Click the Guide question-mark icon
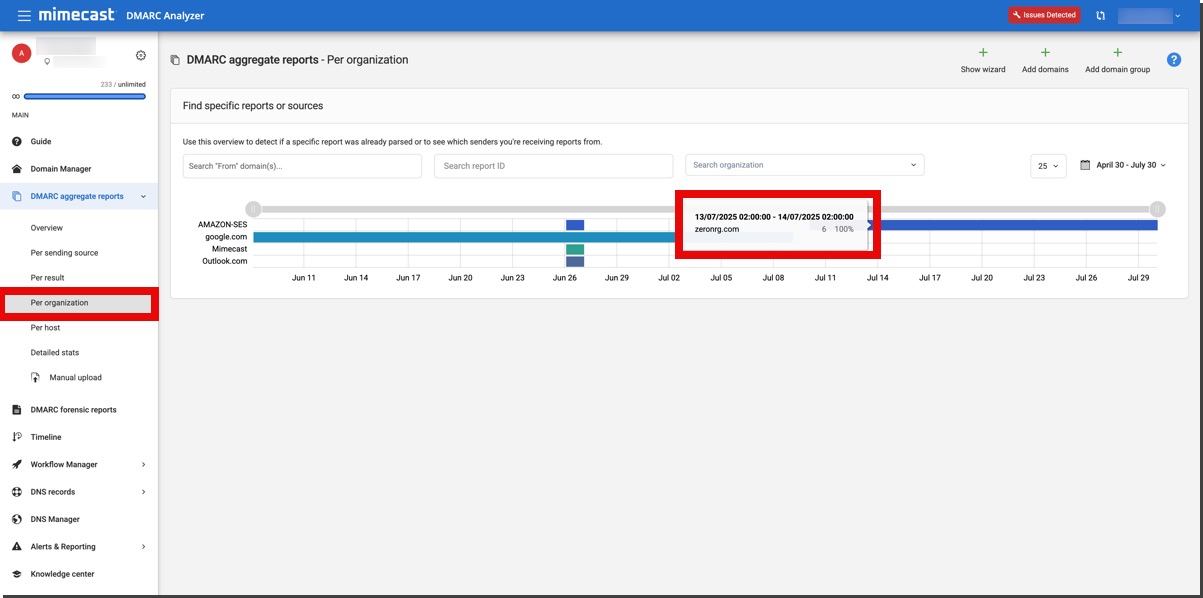The image size is (1203, 598). (x=17, y=142)
